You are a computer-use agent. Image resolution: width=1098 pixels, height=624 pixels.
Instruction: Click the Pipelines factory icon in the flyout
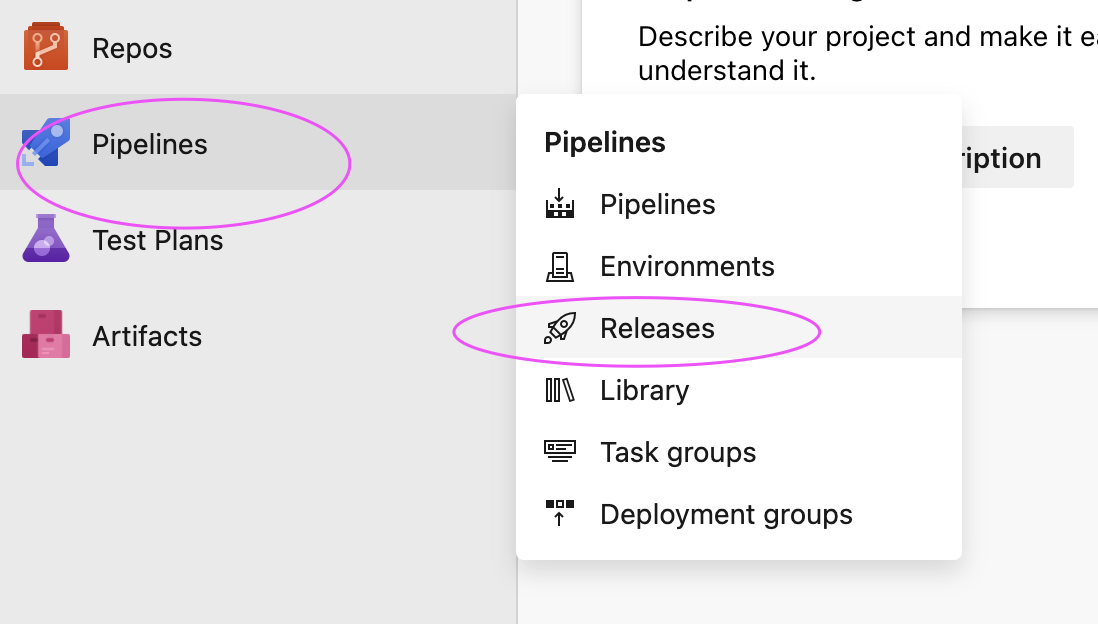pyautogui.click(x=560, y=205)
